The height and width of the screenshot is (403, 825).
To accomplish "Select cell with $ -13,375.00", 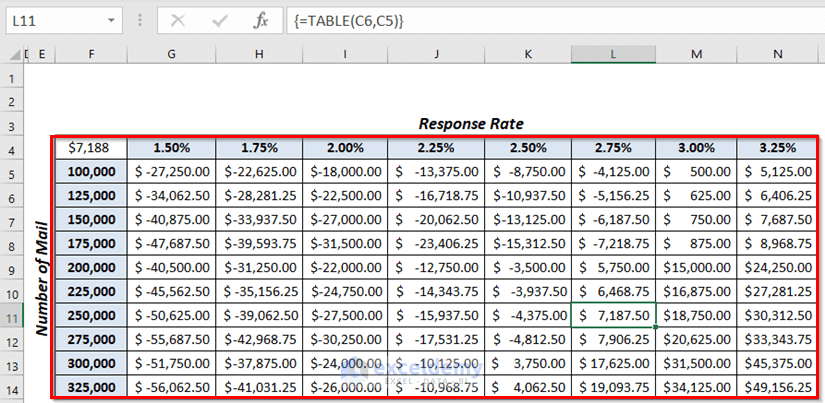I will [436, 172].
